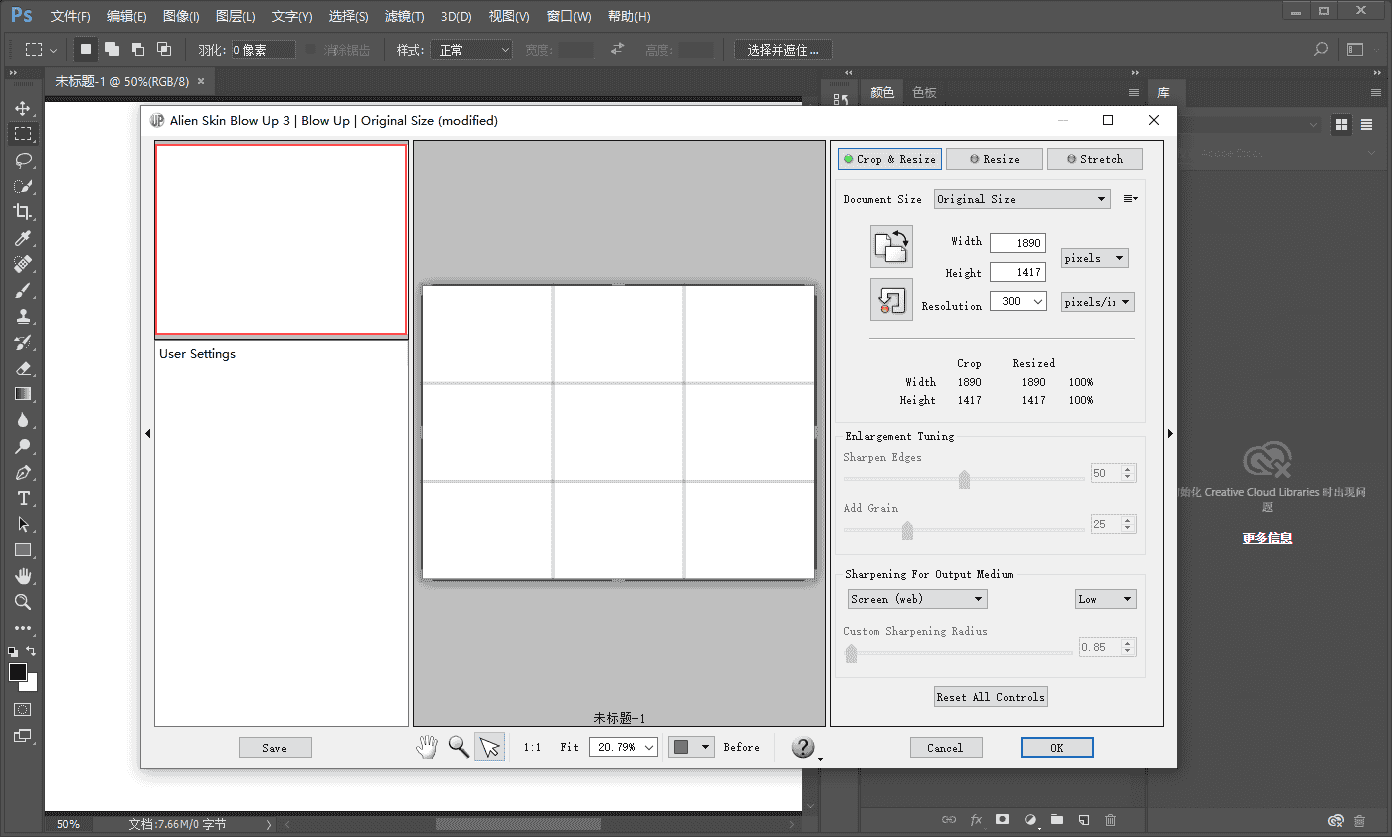This screenshot has width=1392, height=837.
Task: Switch to Resize mode
Action: click(993, 159)
